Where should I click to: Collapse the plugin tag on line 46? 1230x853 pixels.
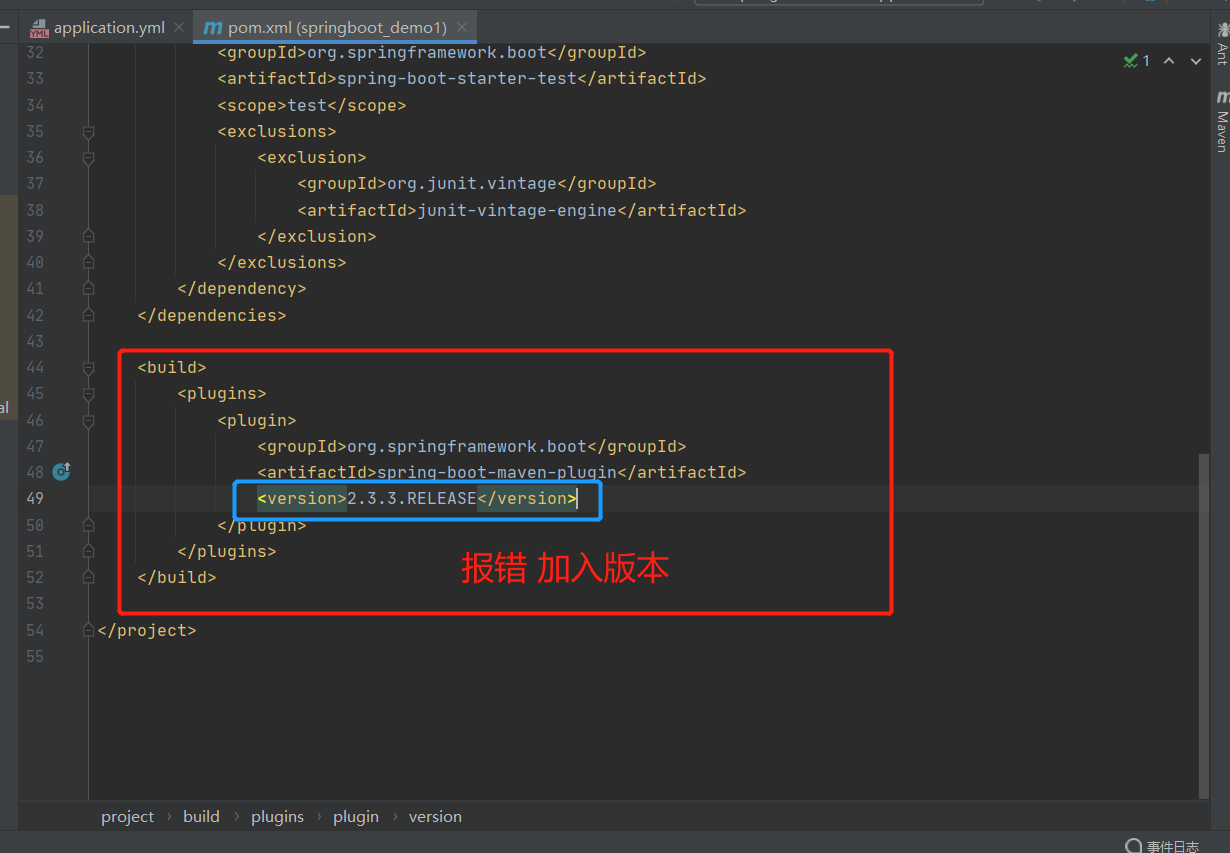click(x=88, y=420)
